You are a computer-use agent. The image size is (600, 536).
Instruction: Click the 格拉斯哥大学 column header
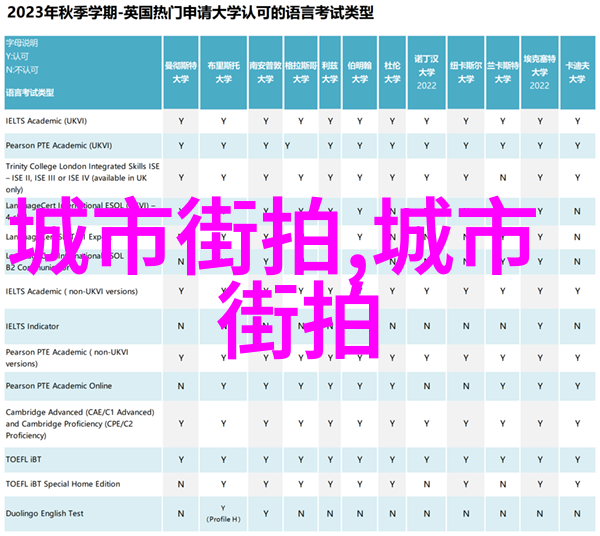[301, 73]
